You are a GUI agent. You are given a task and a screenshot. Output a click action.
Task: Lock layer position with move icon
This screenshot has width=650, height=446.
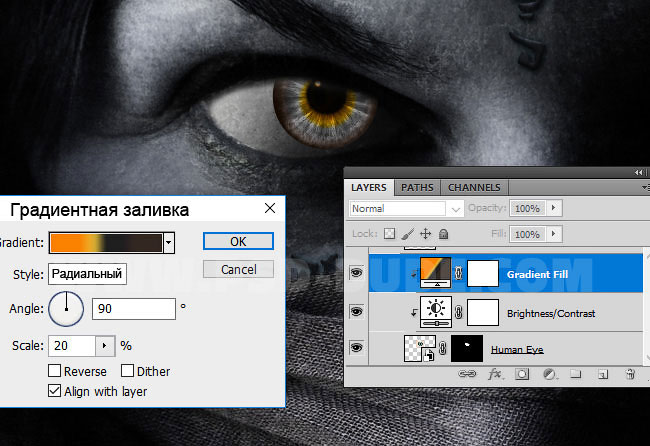[424, 233]
